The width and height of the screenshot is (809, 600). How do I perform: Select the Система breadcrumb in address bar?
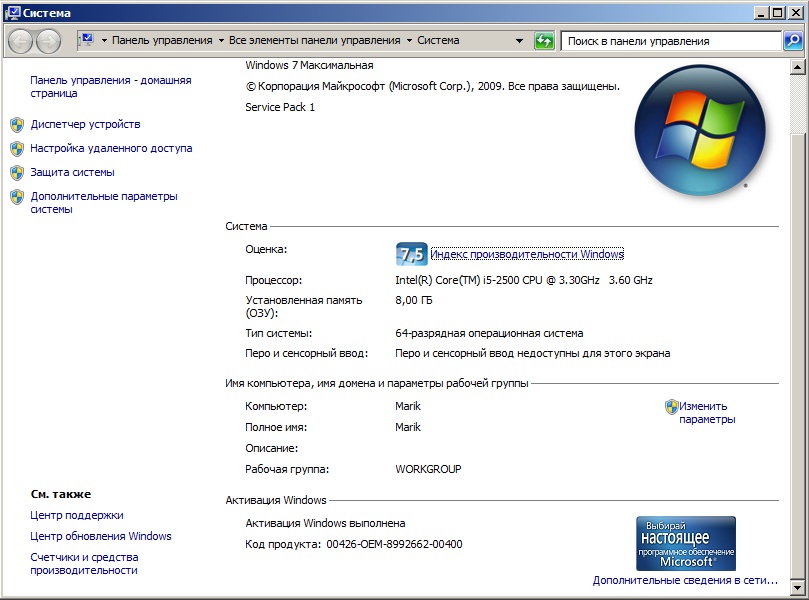(438, 41)
